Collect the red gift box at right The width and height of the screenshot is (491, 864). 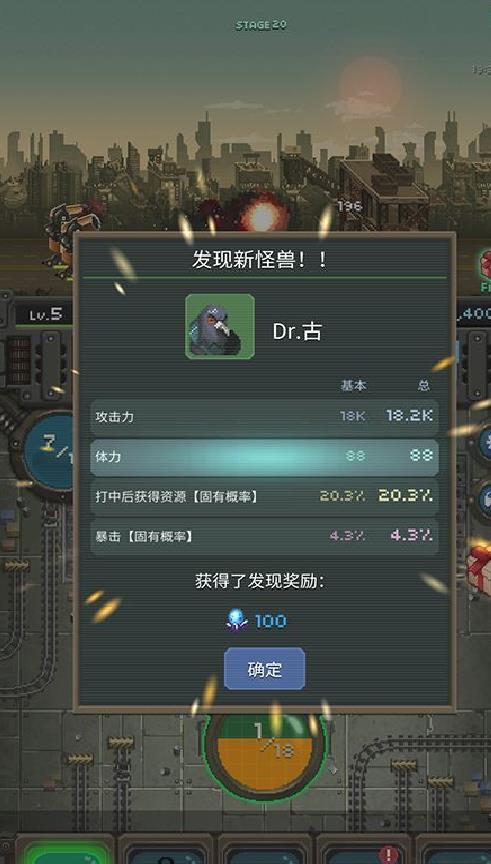point(479,569)
